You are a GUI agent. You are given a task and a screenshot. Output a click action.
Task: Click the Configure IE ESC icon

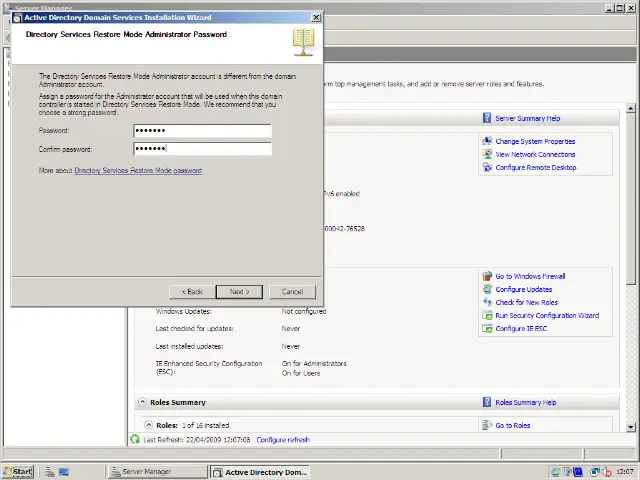click(x=487, y=329)
